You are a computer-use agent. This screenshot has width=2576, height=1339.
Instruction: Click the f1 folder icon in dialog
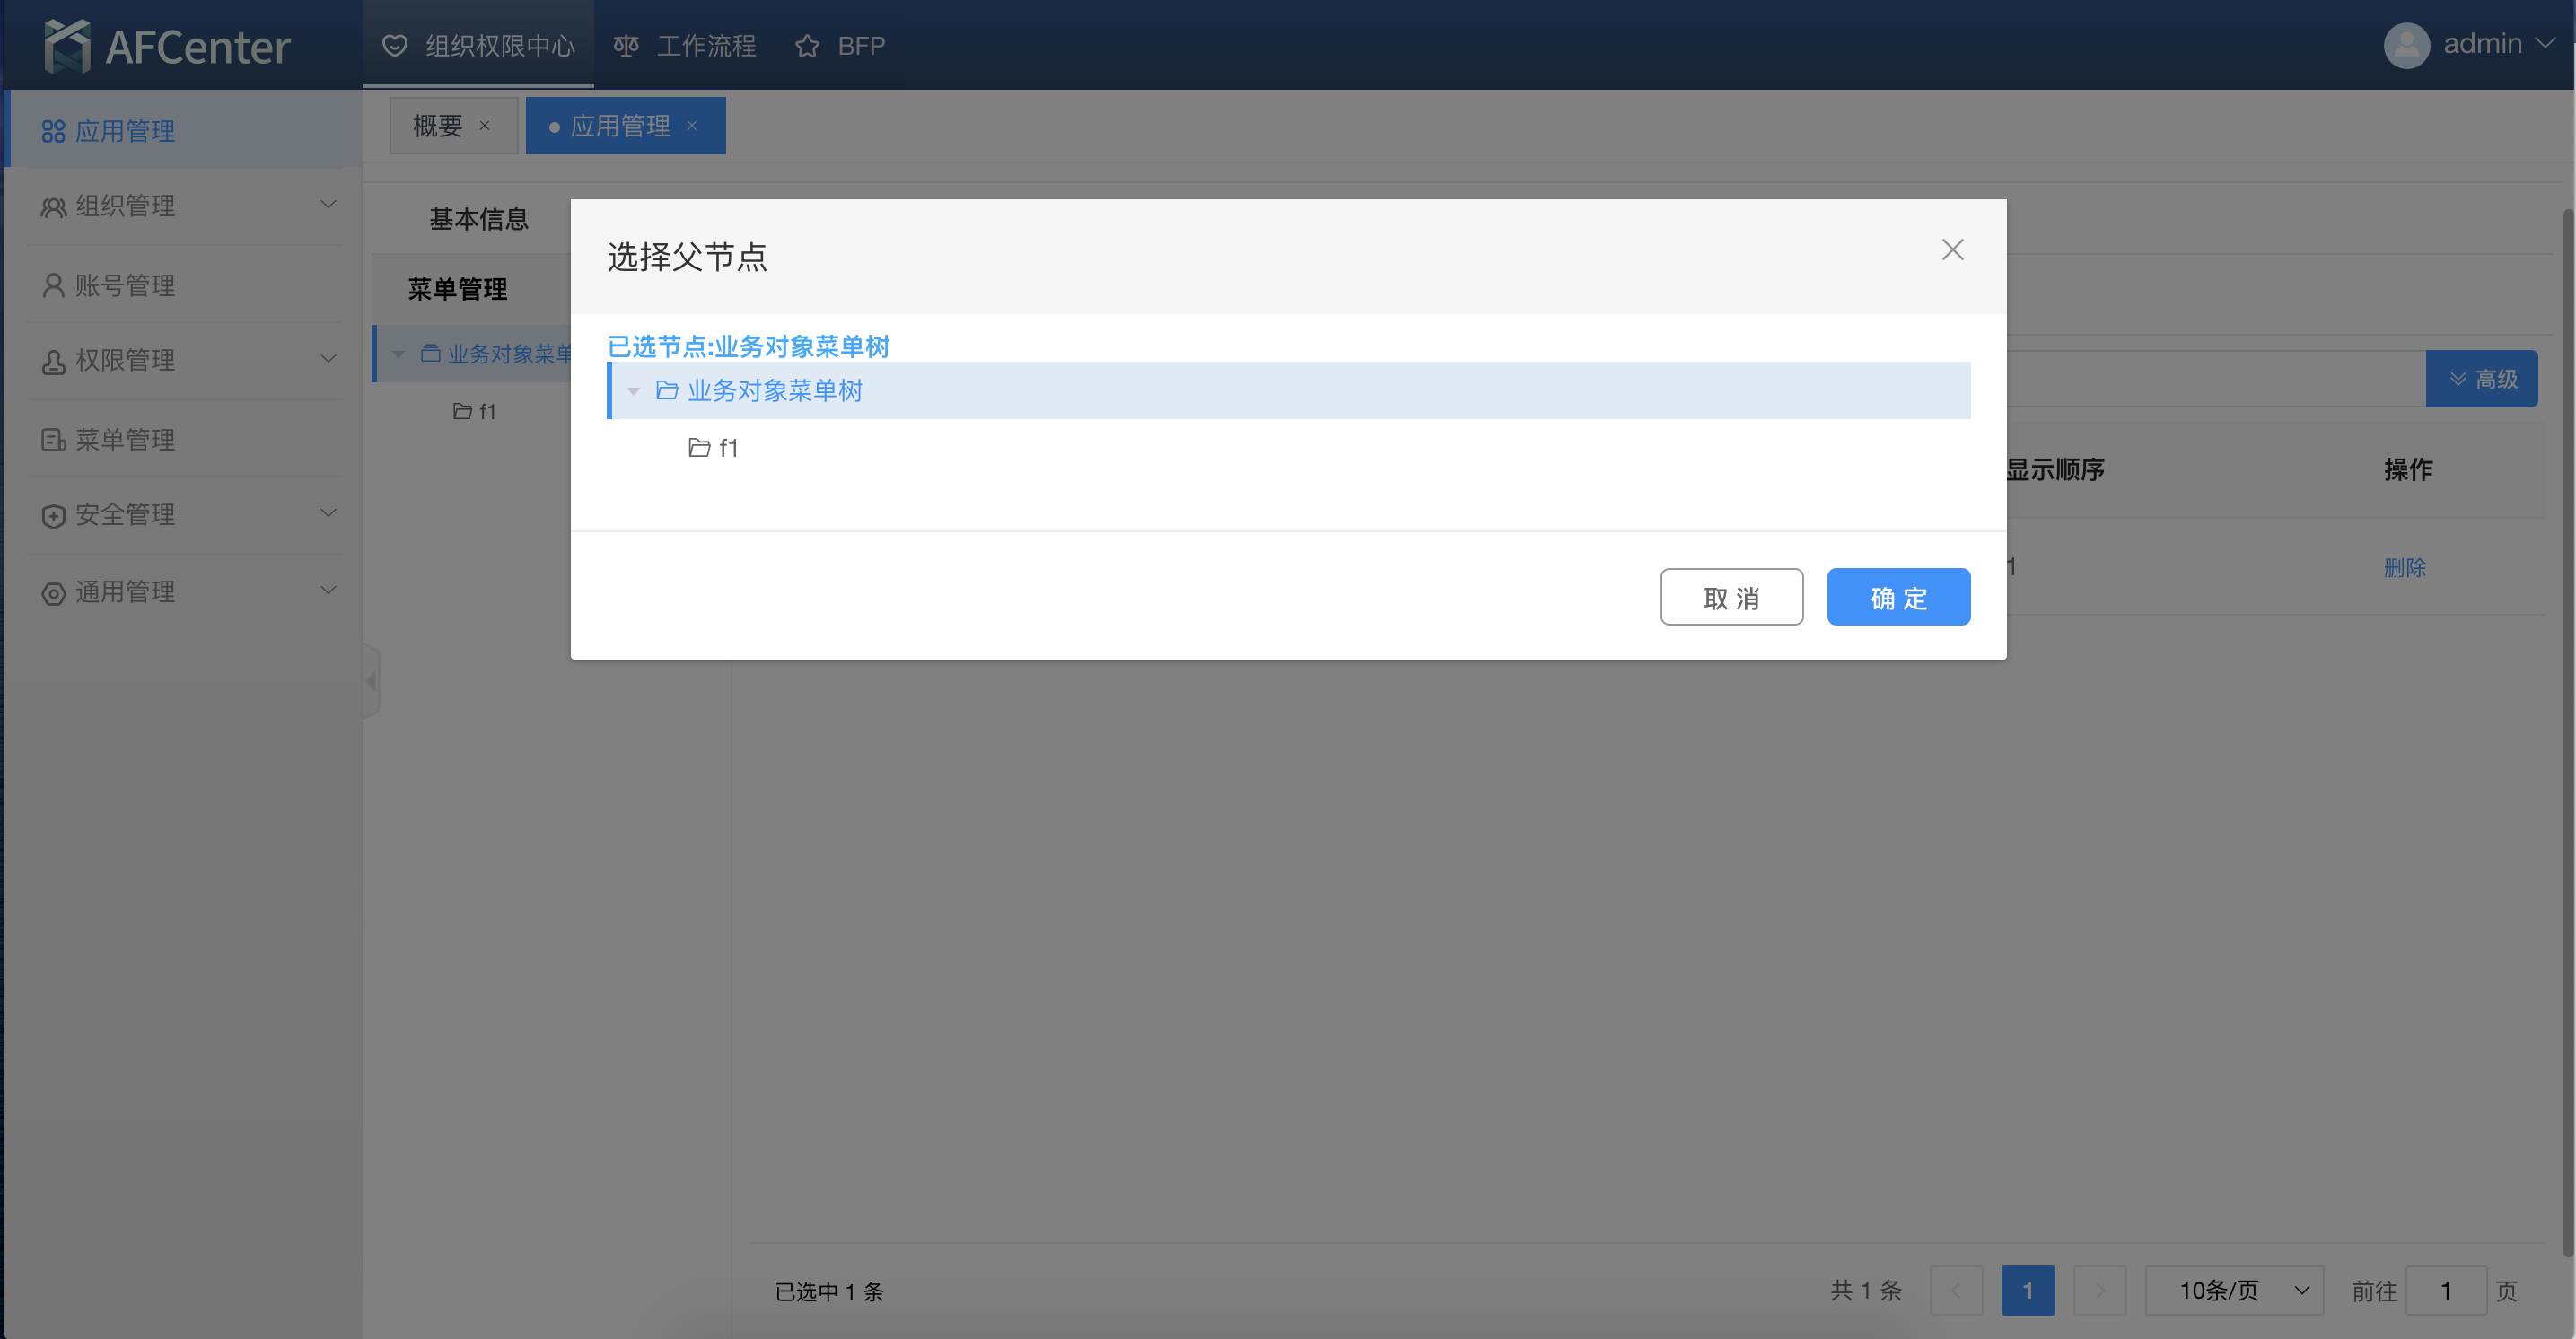[699, 447]
